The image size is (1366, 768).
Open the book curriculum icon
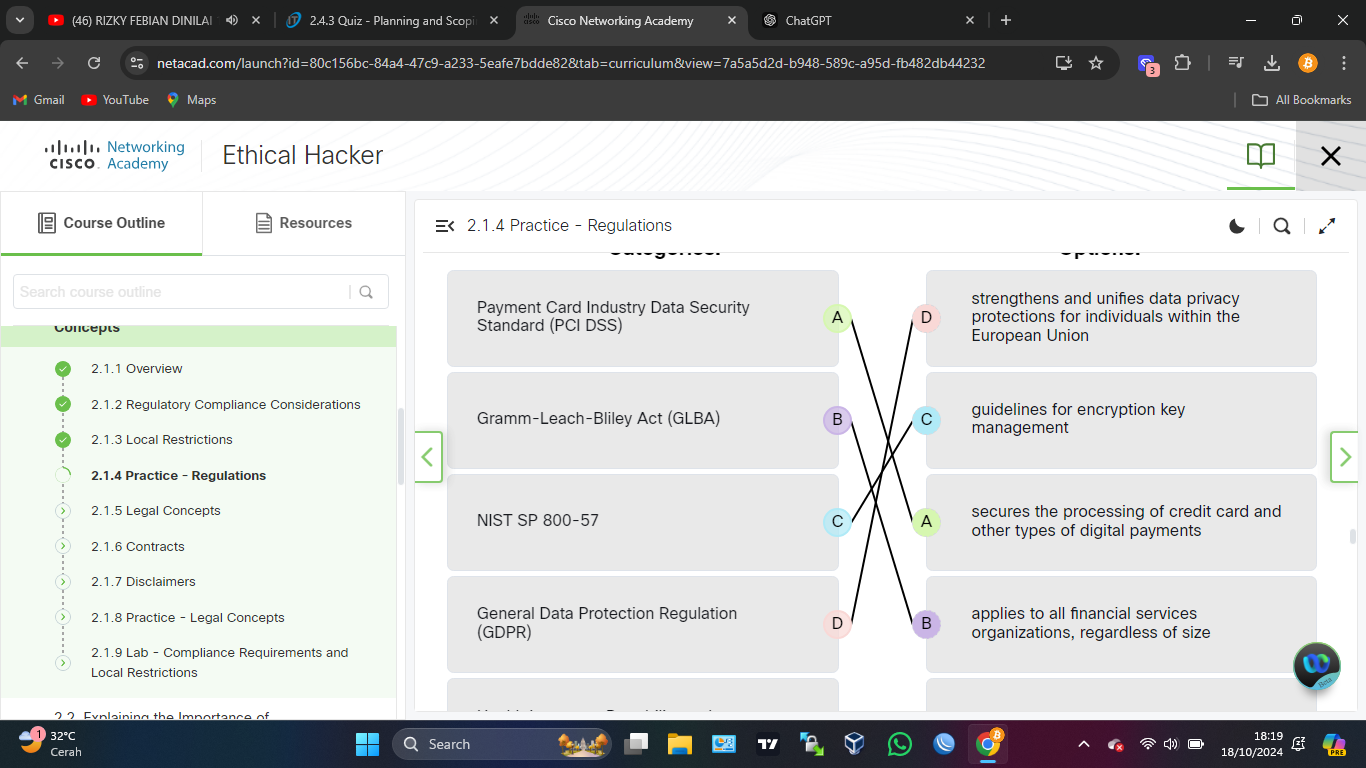coord(1261,155)
